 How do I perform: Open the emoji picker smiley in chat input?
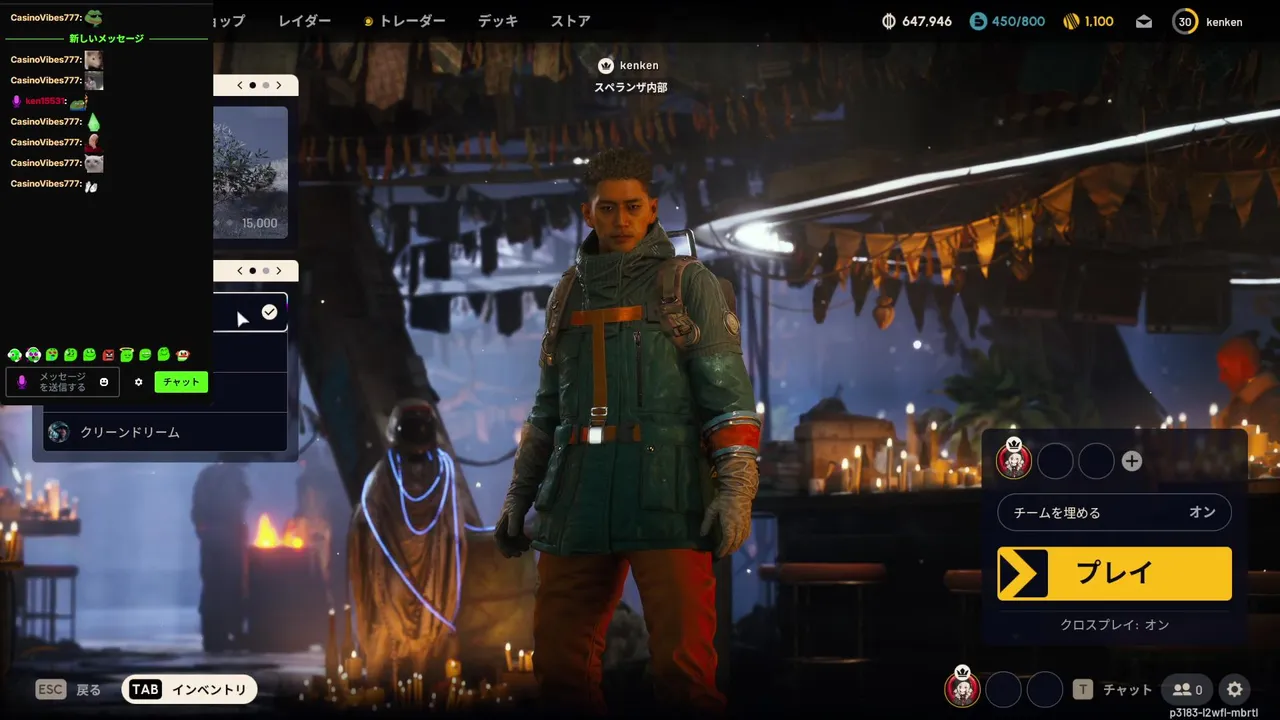coord(104,382)
